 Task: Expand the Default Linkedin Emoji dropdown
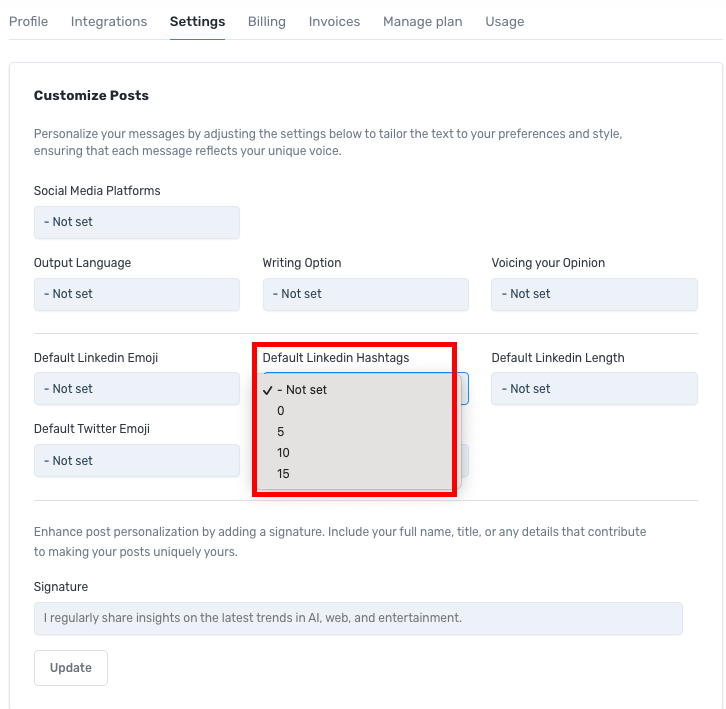136,389
